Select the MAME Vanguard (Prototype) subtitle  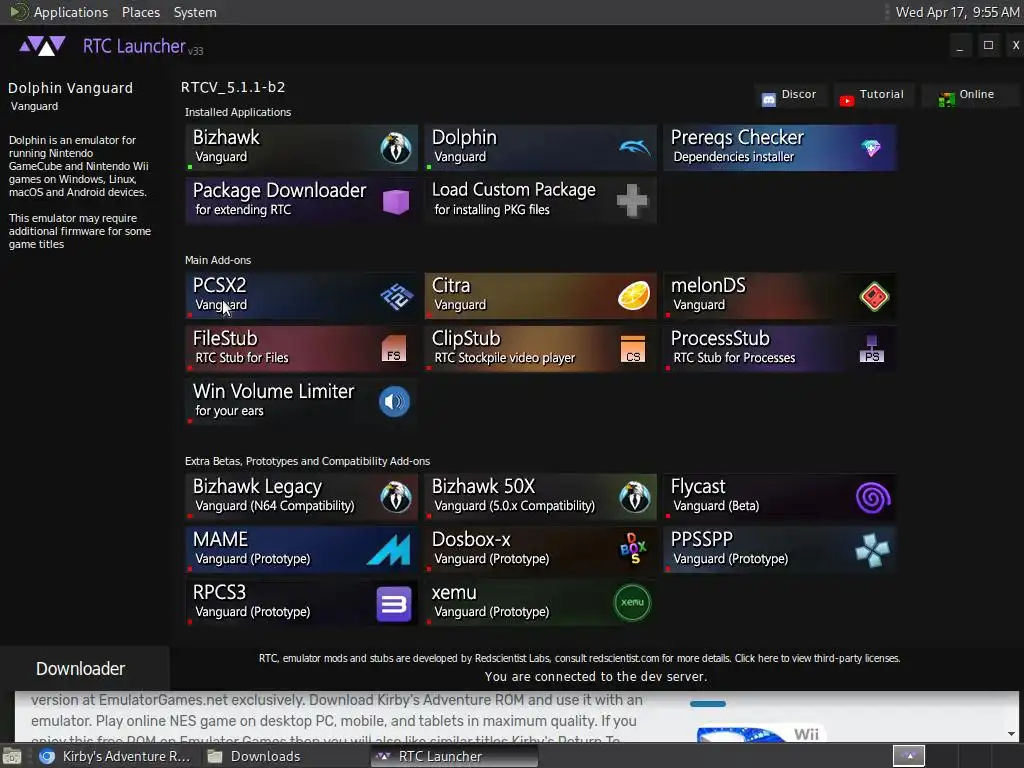click(x=253, y=559)
